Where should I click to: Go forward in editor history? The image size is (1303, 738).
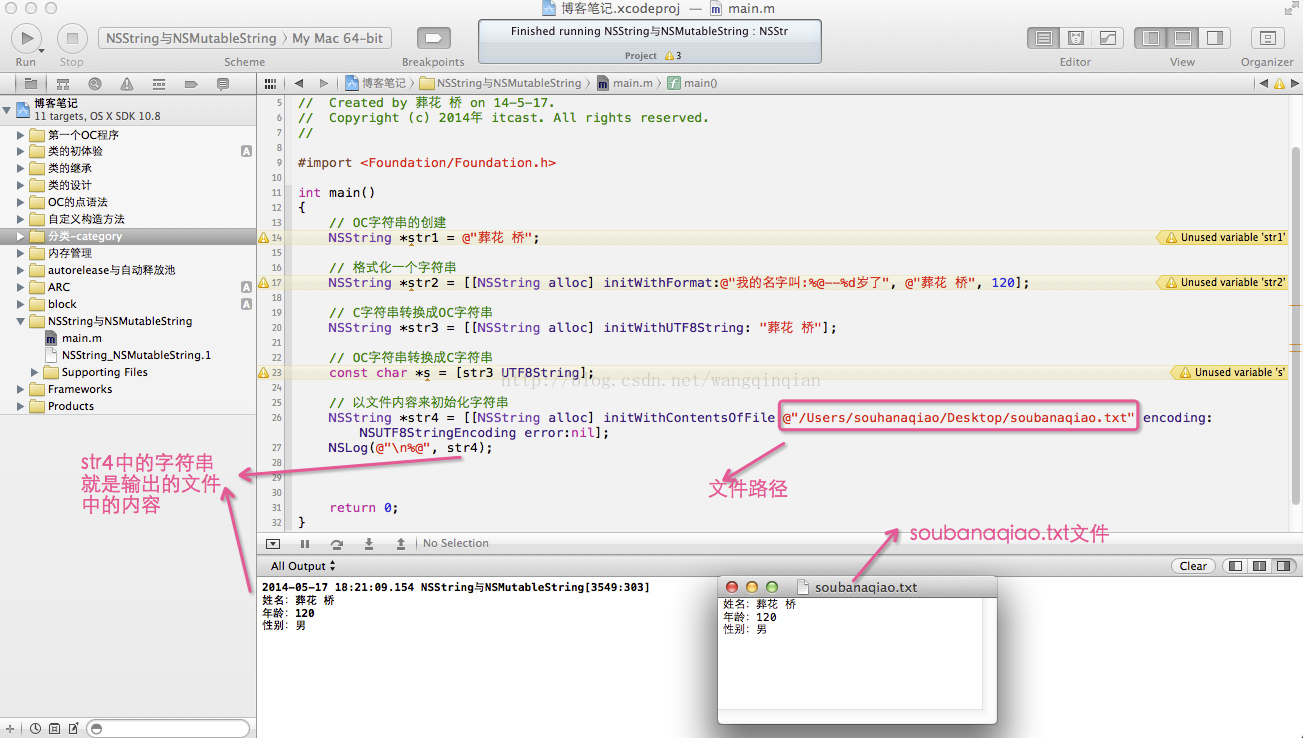(324, 83)
